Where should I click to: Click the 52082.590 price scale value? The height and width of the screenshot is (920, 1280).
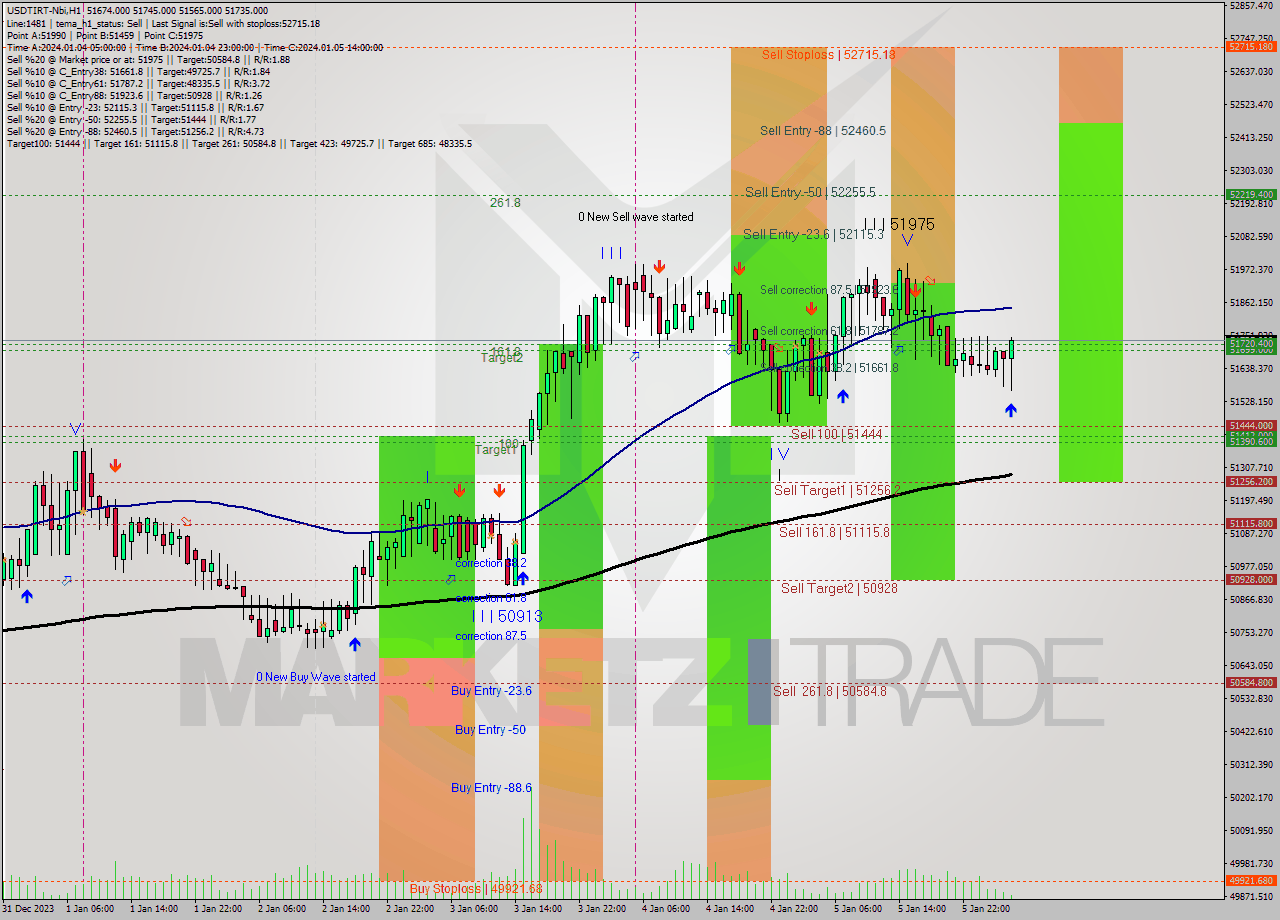coord(1251,236)
